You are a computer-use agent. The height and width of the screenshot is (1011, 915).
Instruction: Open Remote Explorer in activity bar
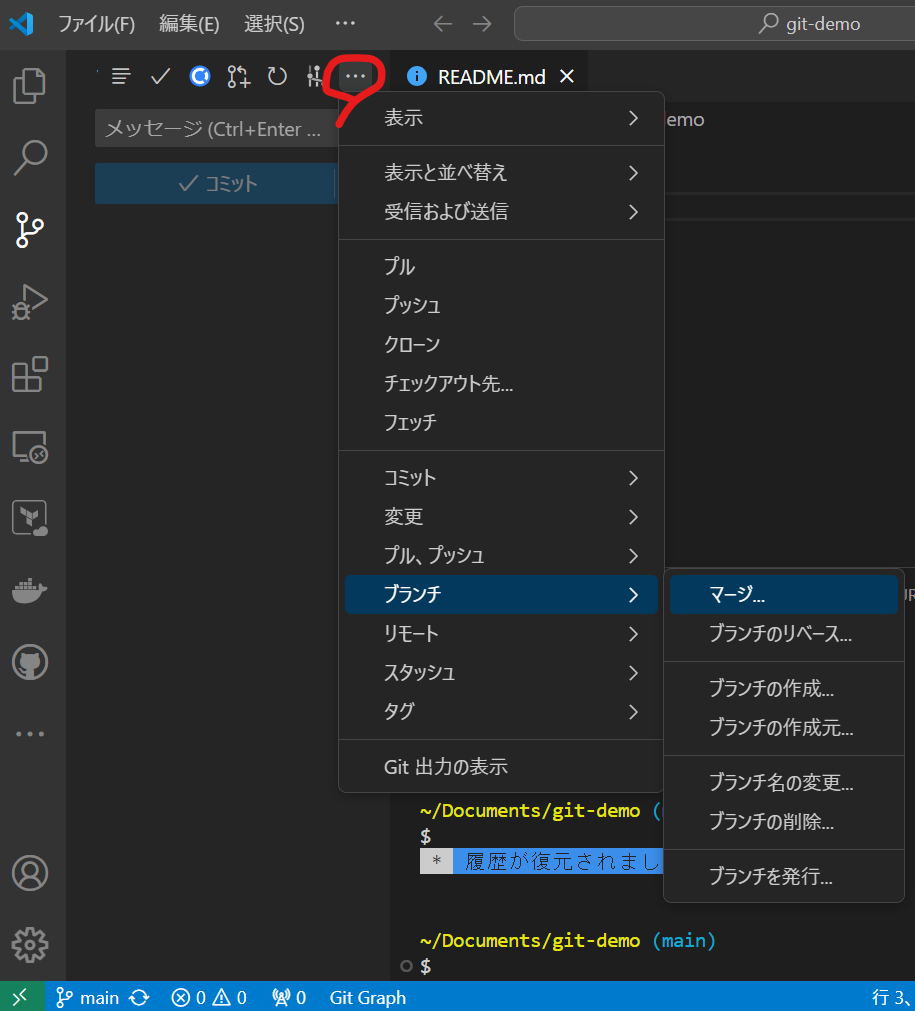coord(30,446)
